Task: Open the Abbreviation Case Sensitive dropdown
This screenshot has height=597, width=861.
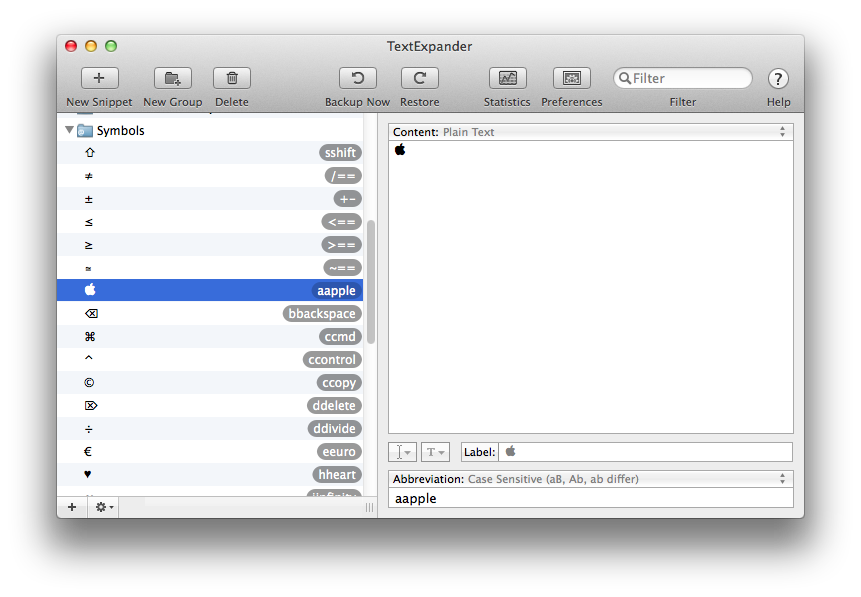Action: point(591,479)
